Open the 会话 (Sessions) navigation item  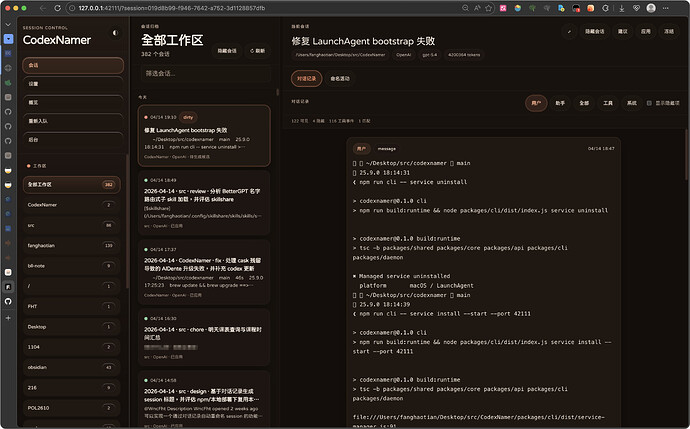point(73,65)
